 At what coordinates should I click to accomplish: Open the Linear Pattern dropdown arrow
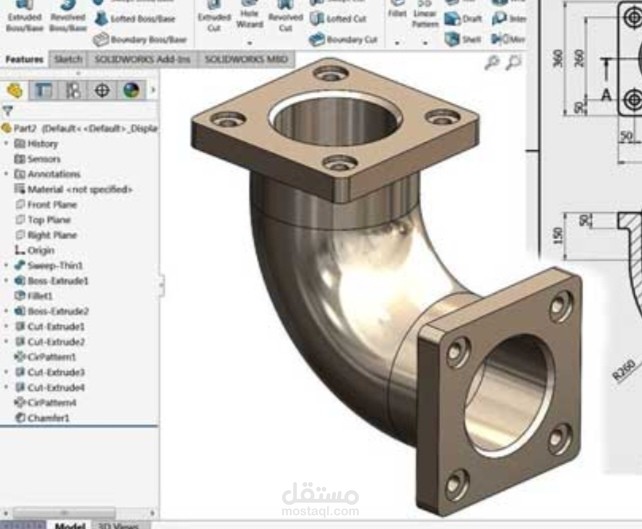tap(425, 42)
